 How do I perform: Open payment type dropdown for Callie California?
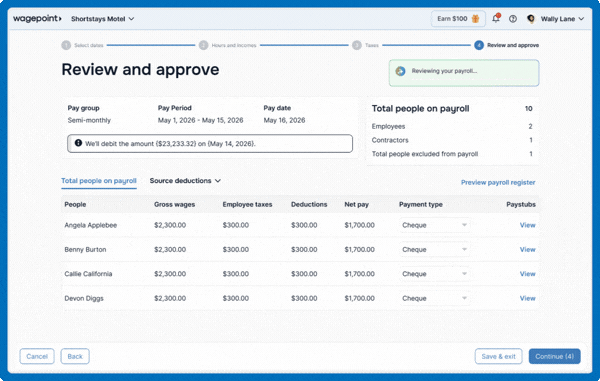435,274
